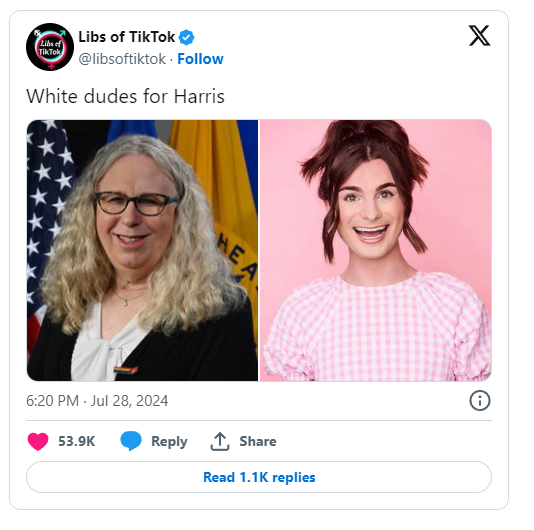Open the X logo link
The image size is (534, 530).
(479, 35)
